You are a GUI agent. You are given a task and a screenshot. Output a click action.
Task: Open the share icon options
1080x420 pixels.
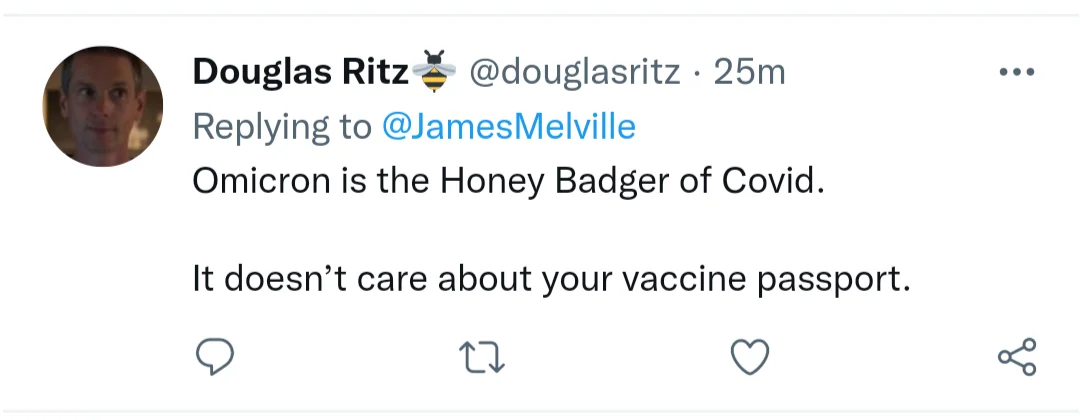pos(1018,357)
